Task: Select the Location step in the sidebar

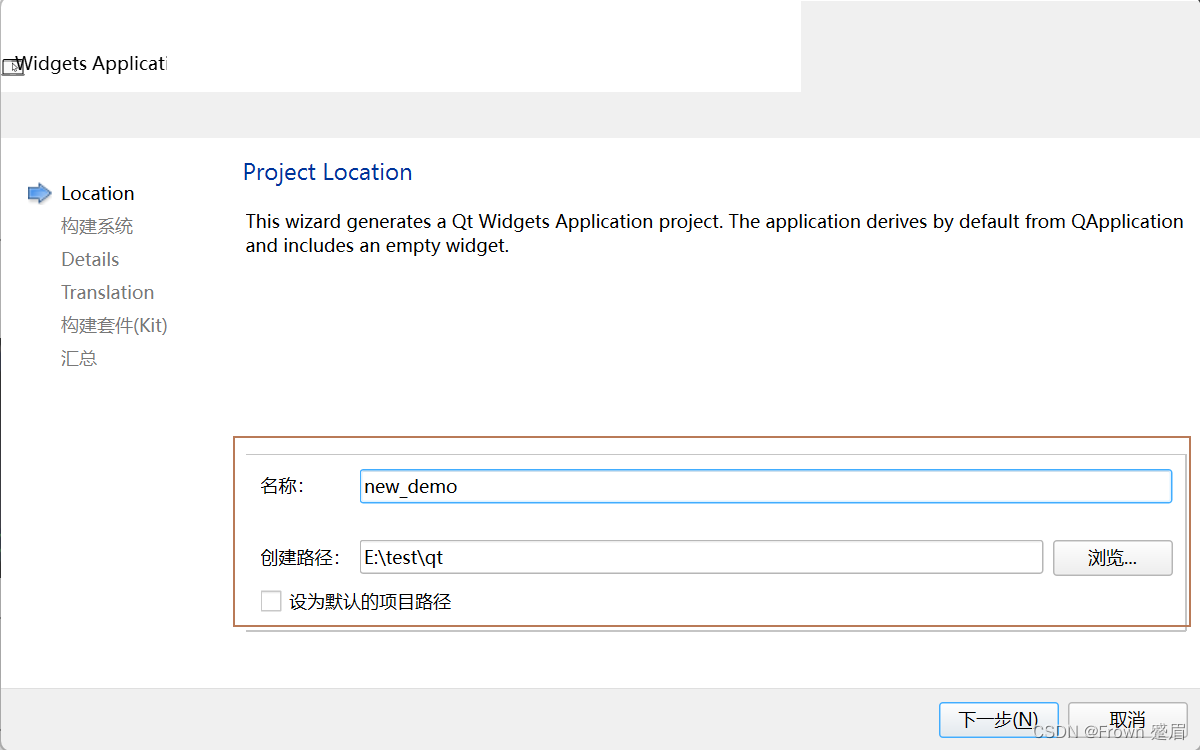Action: tap(97, 192)
